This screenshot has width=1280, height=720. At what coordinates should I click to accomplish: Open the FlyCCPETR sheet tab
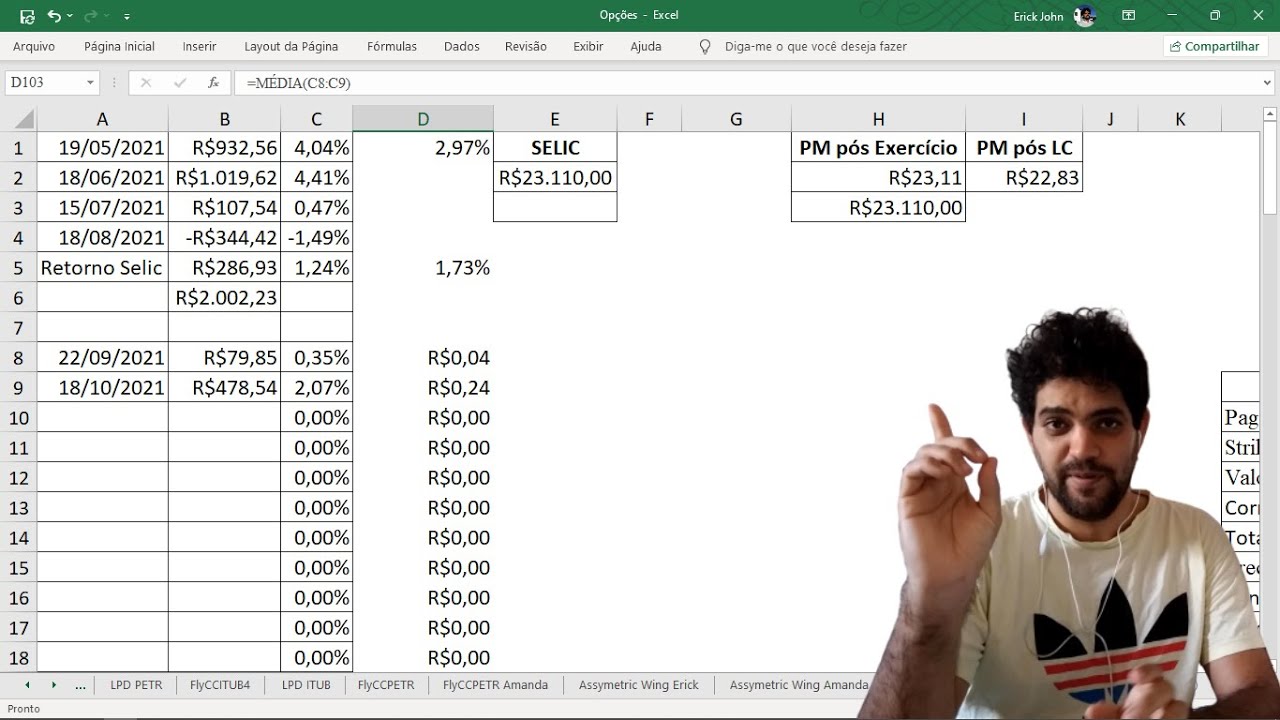(386, 685)
